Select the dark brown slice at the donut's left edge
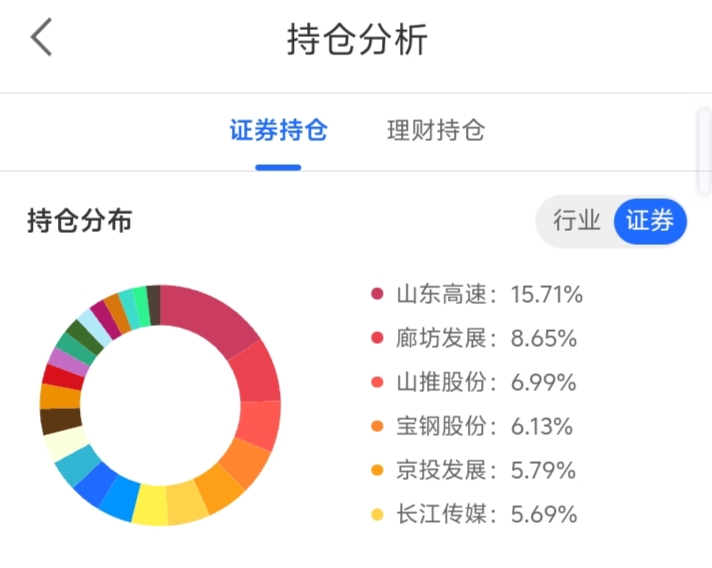 point(60,421)
